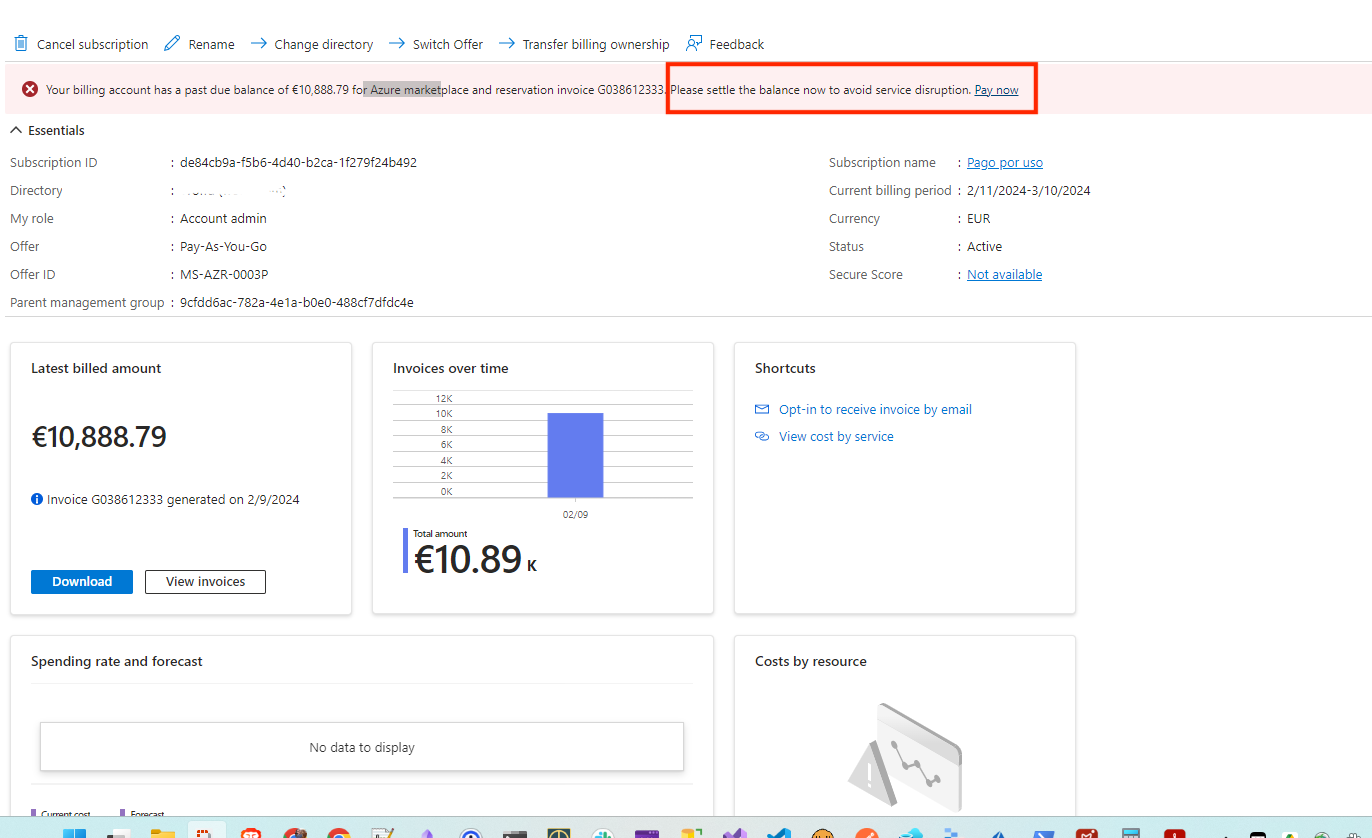The height and width of the screenshot is (838, 1372).
Task: Open Google Chrome from the taskbar
Action: click(339, 832)
